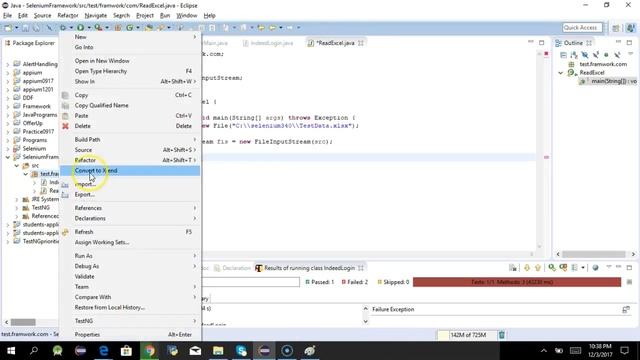Click compare icon beside Failure Exception
Viewport: 640px width, 360px height.
pyautogui.click(x=626, y=309)
